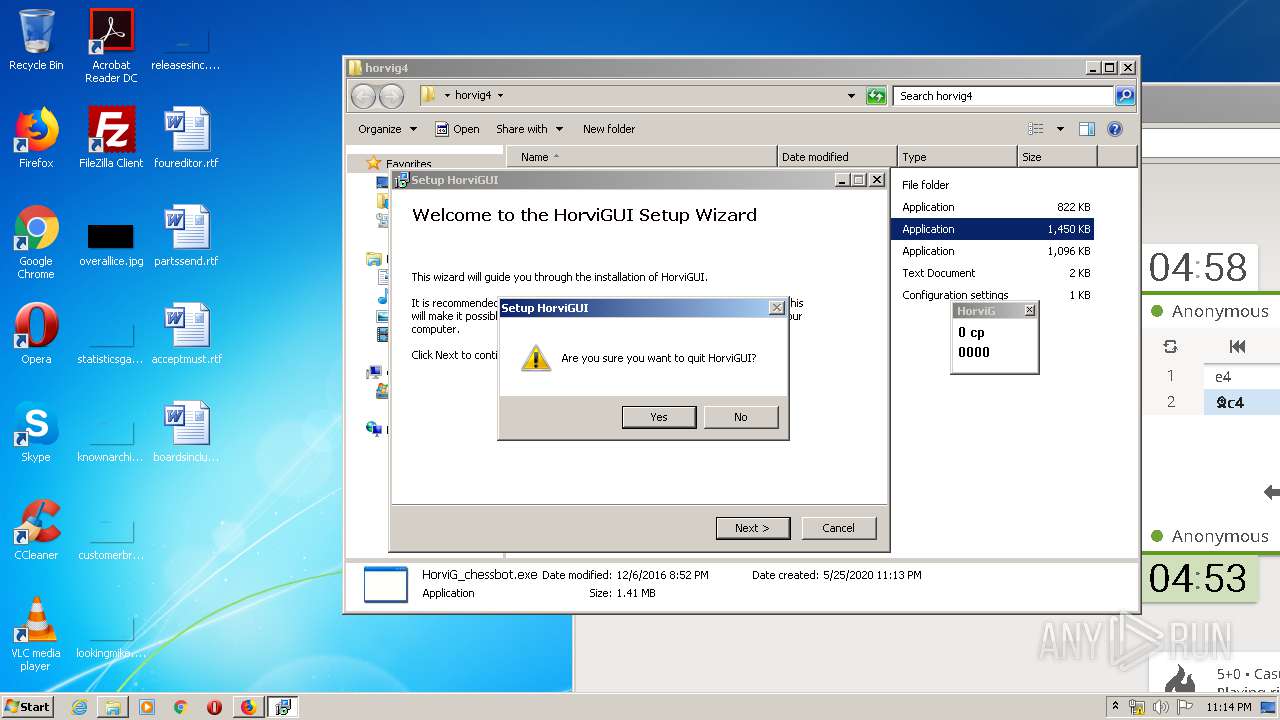The width and height of the screenshot is (1280, 720).
Task: Choose No in the quit dialog
Action: pyautogui.click(x=740, y=417)
